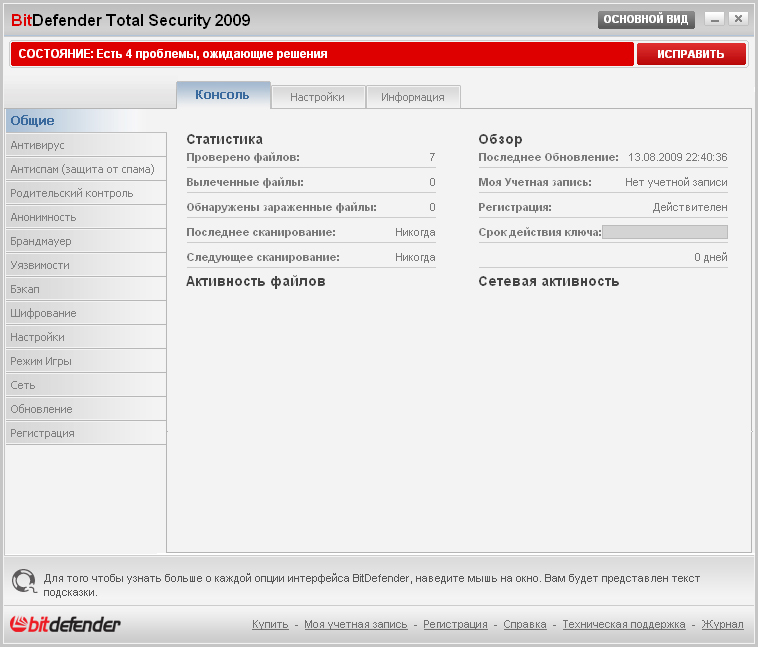Viewport: 758px width, 647px height.
Task: Click 'Моя Учетная запись:' label
Action: (535, 182)
